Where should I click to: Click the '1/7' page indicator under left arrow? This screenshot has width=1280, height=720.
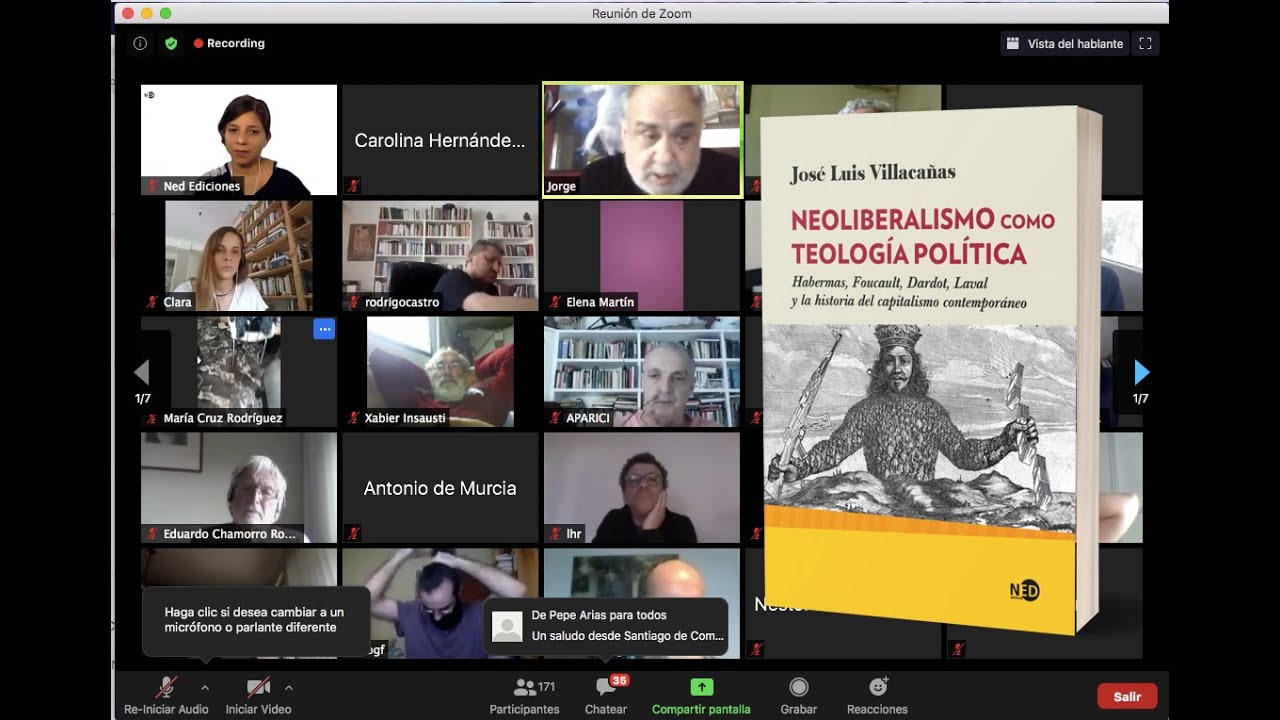(x=143, y=398)
